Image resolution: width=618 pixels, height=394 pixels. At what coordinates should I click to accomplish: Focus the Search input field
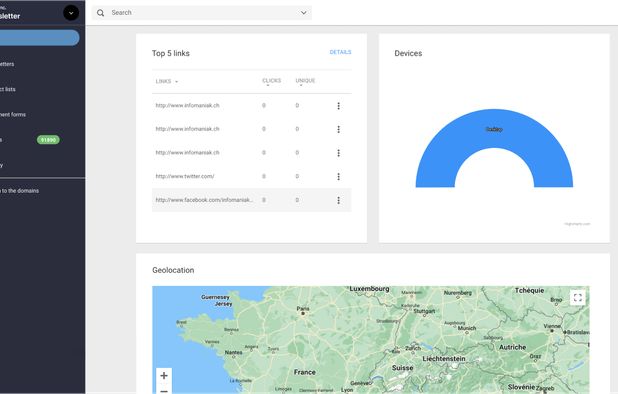[x=202, y=13]
